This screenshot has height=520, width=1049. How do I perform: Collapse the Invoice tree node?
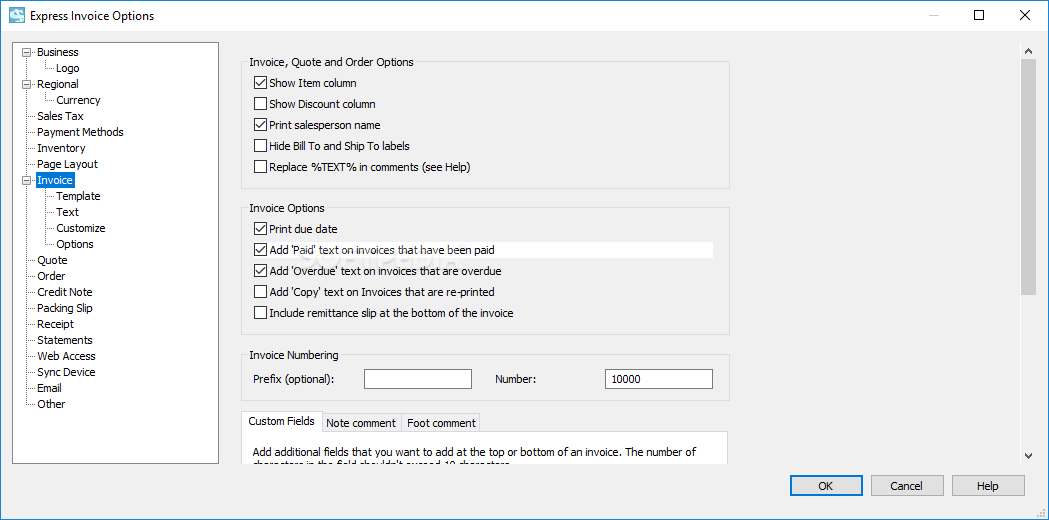pos(27,181)
